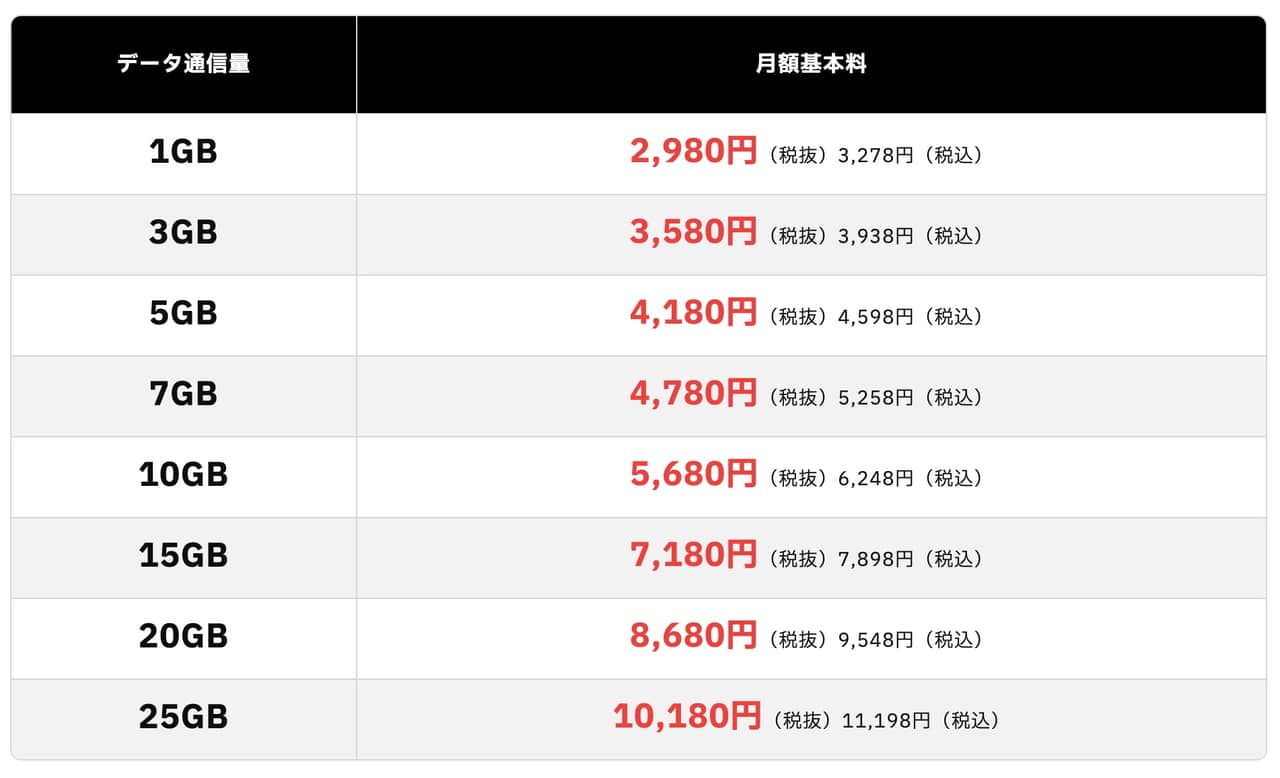Select the red 4,180円 price text
This screenshot has width=1280, height=778.
point(693,314)
